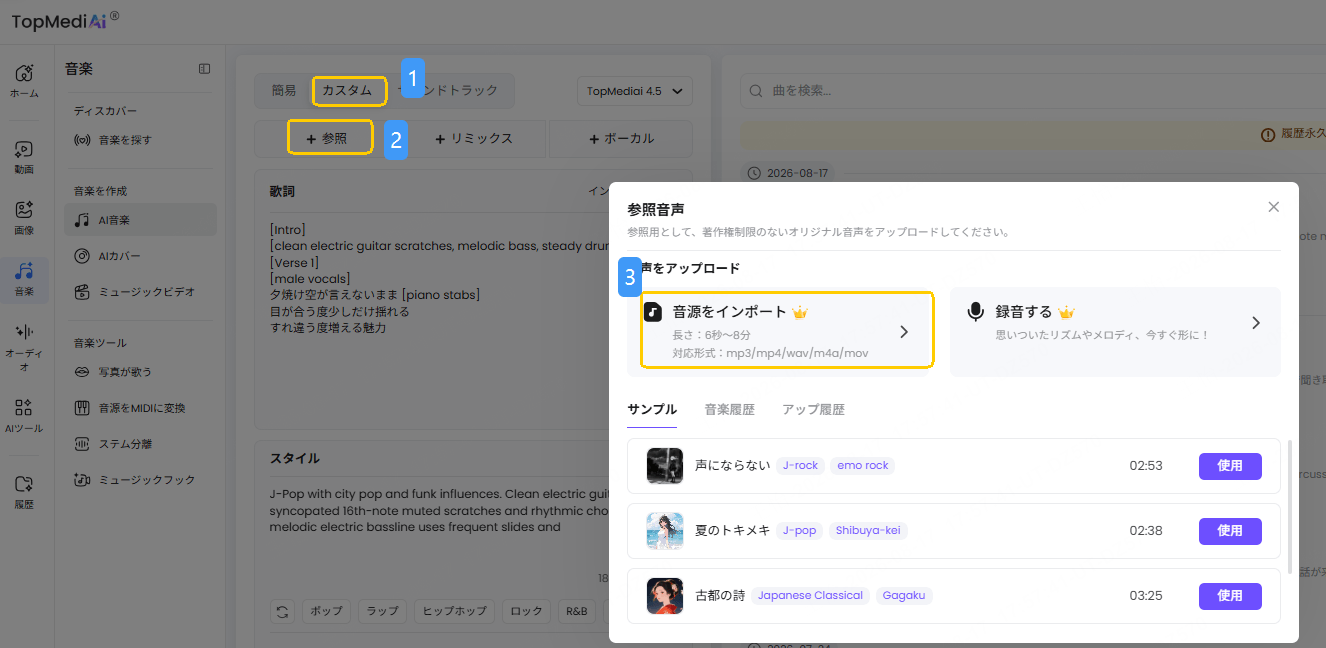
Task: Click the search magnifier icon
Action: click(x=757, y=91)
